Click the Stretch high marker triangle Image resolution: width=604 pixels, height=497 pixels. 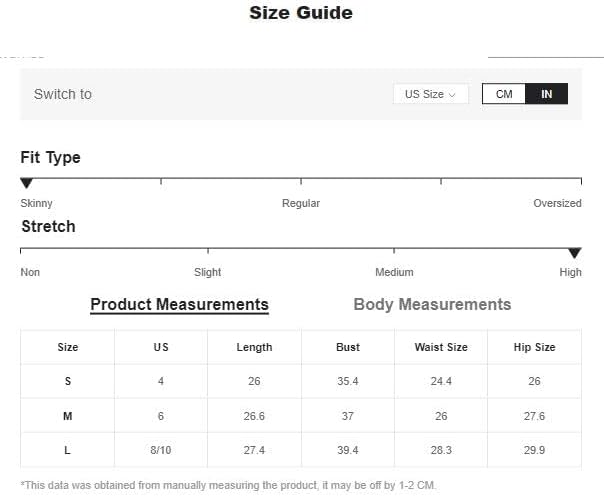pyautogui.click(x=575, y=253)
